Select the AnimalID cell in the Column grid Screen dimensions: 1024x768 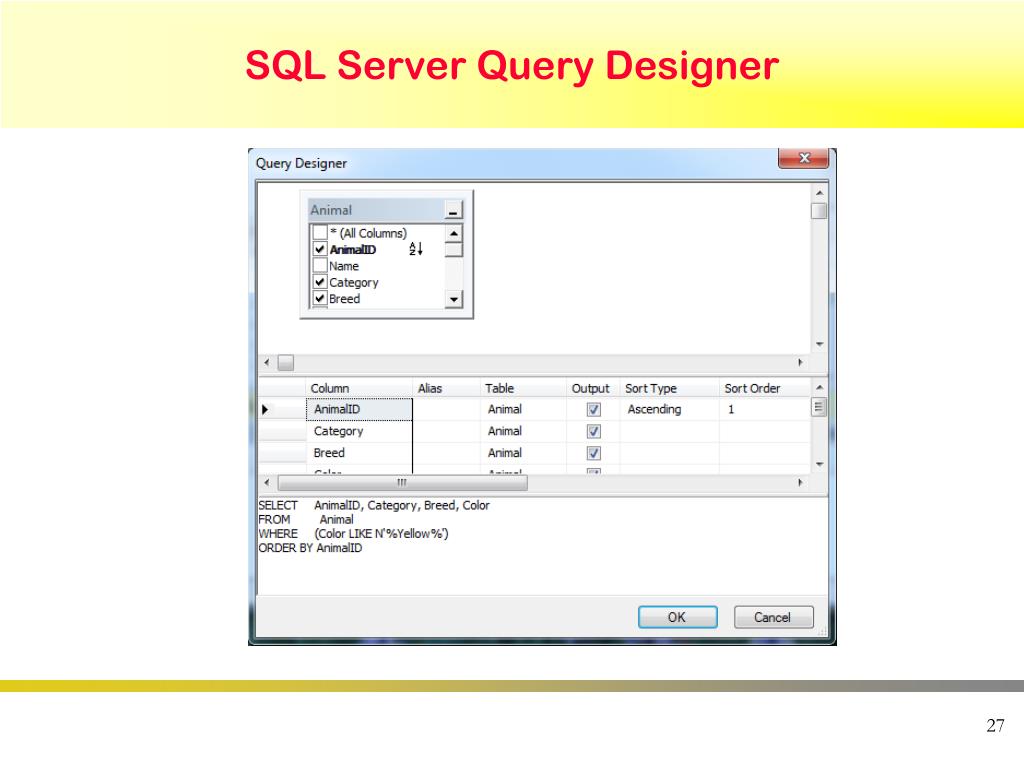pos(359,409)
